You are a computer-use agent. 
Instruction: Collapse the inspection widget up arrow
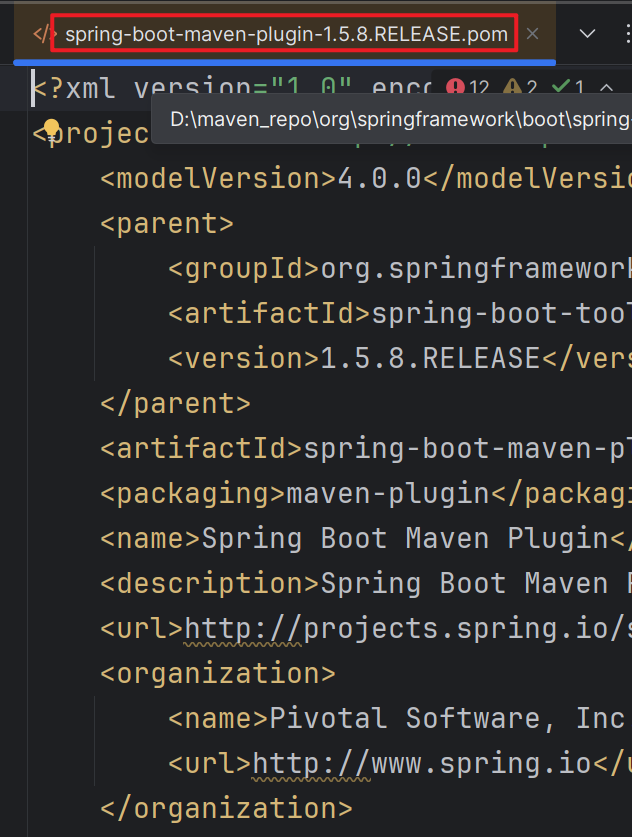tap(606, 87)
